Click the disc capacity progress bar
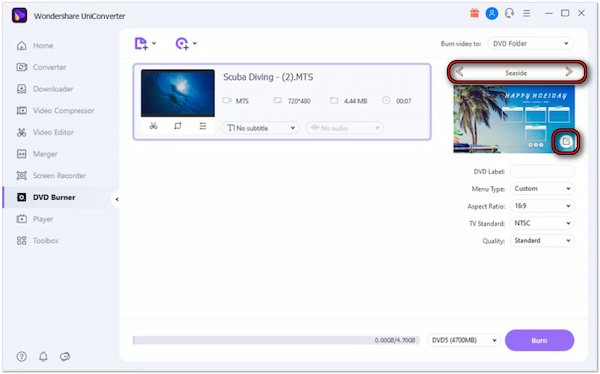Viewport: 600px width, 374px height. tap(276, 340)
